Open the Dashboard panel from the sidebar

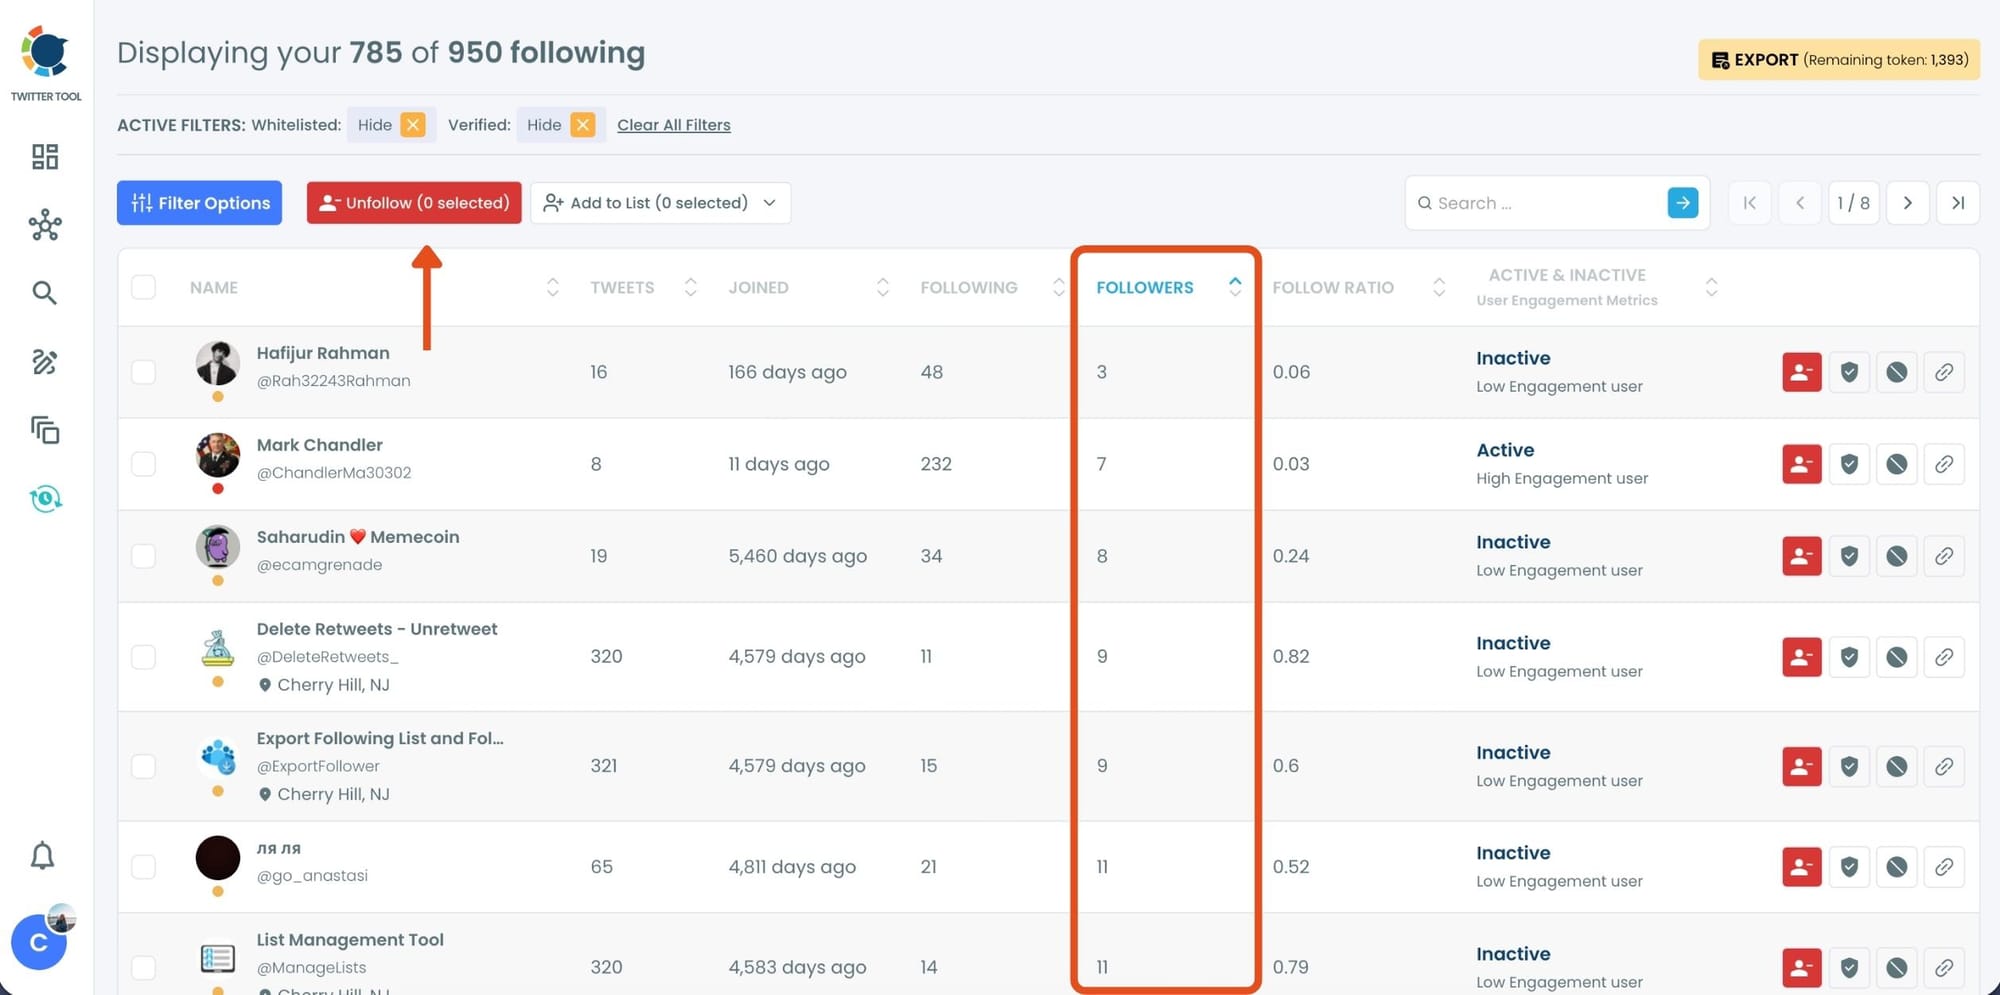coord(44,157)
